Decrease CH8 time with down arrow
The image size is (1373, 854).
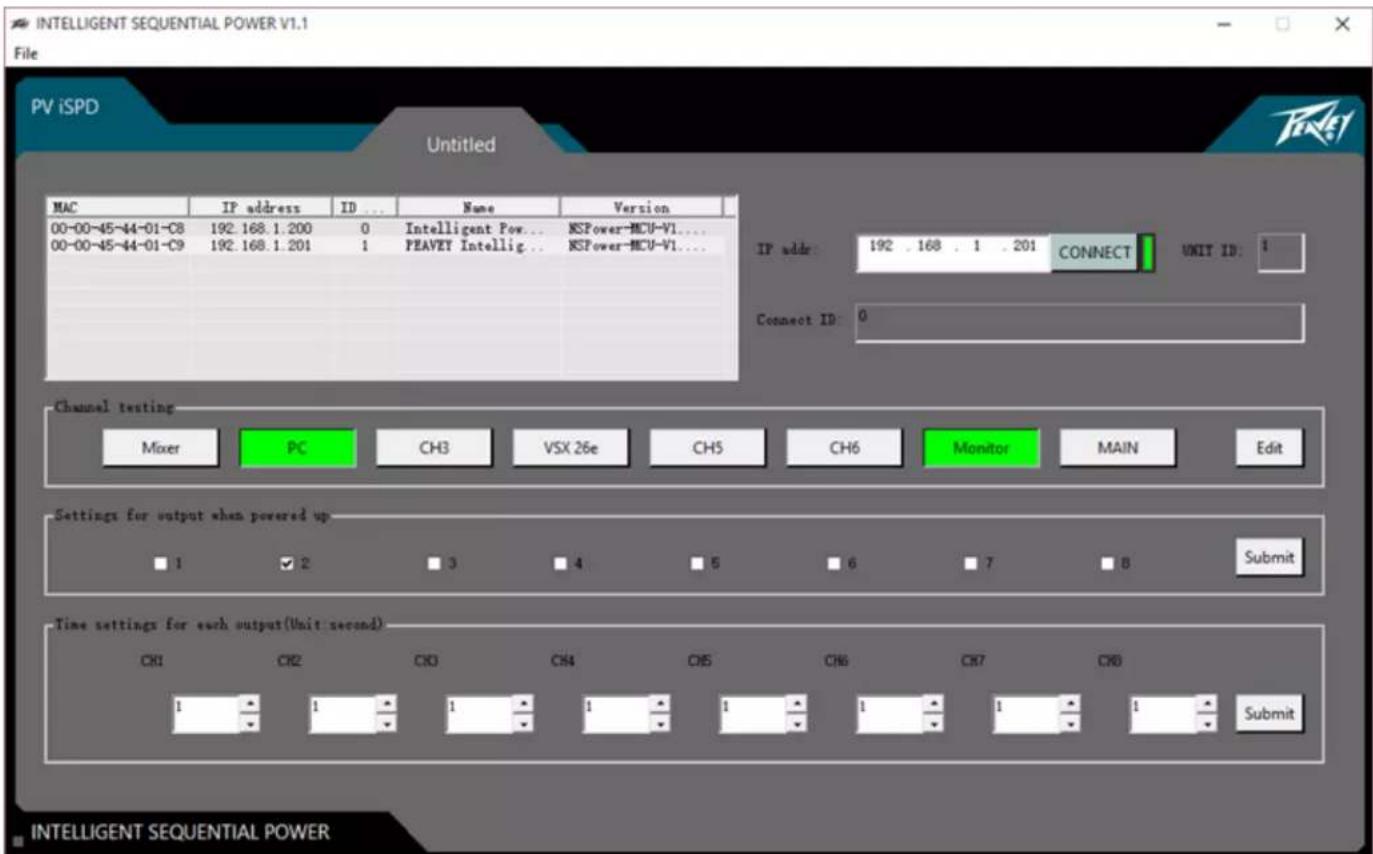tap(1209, 723)
